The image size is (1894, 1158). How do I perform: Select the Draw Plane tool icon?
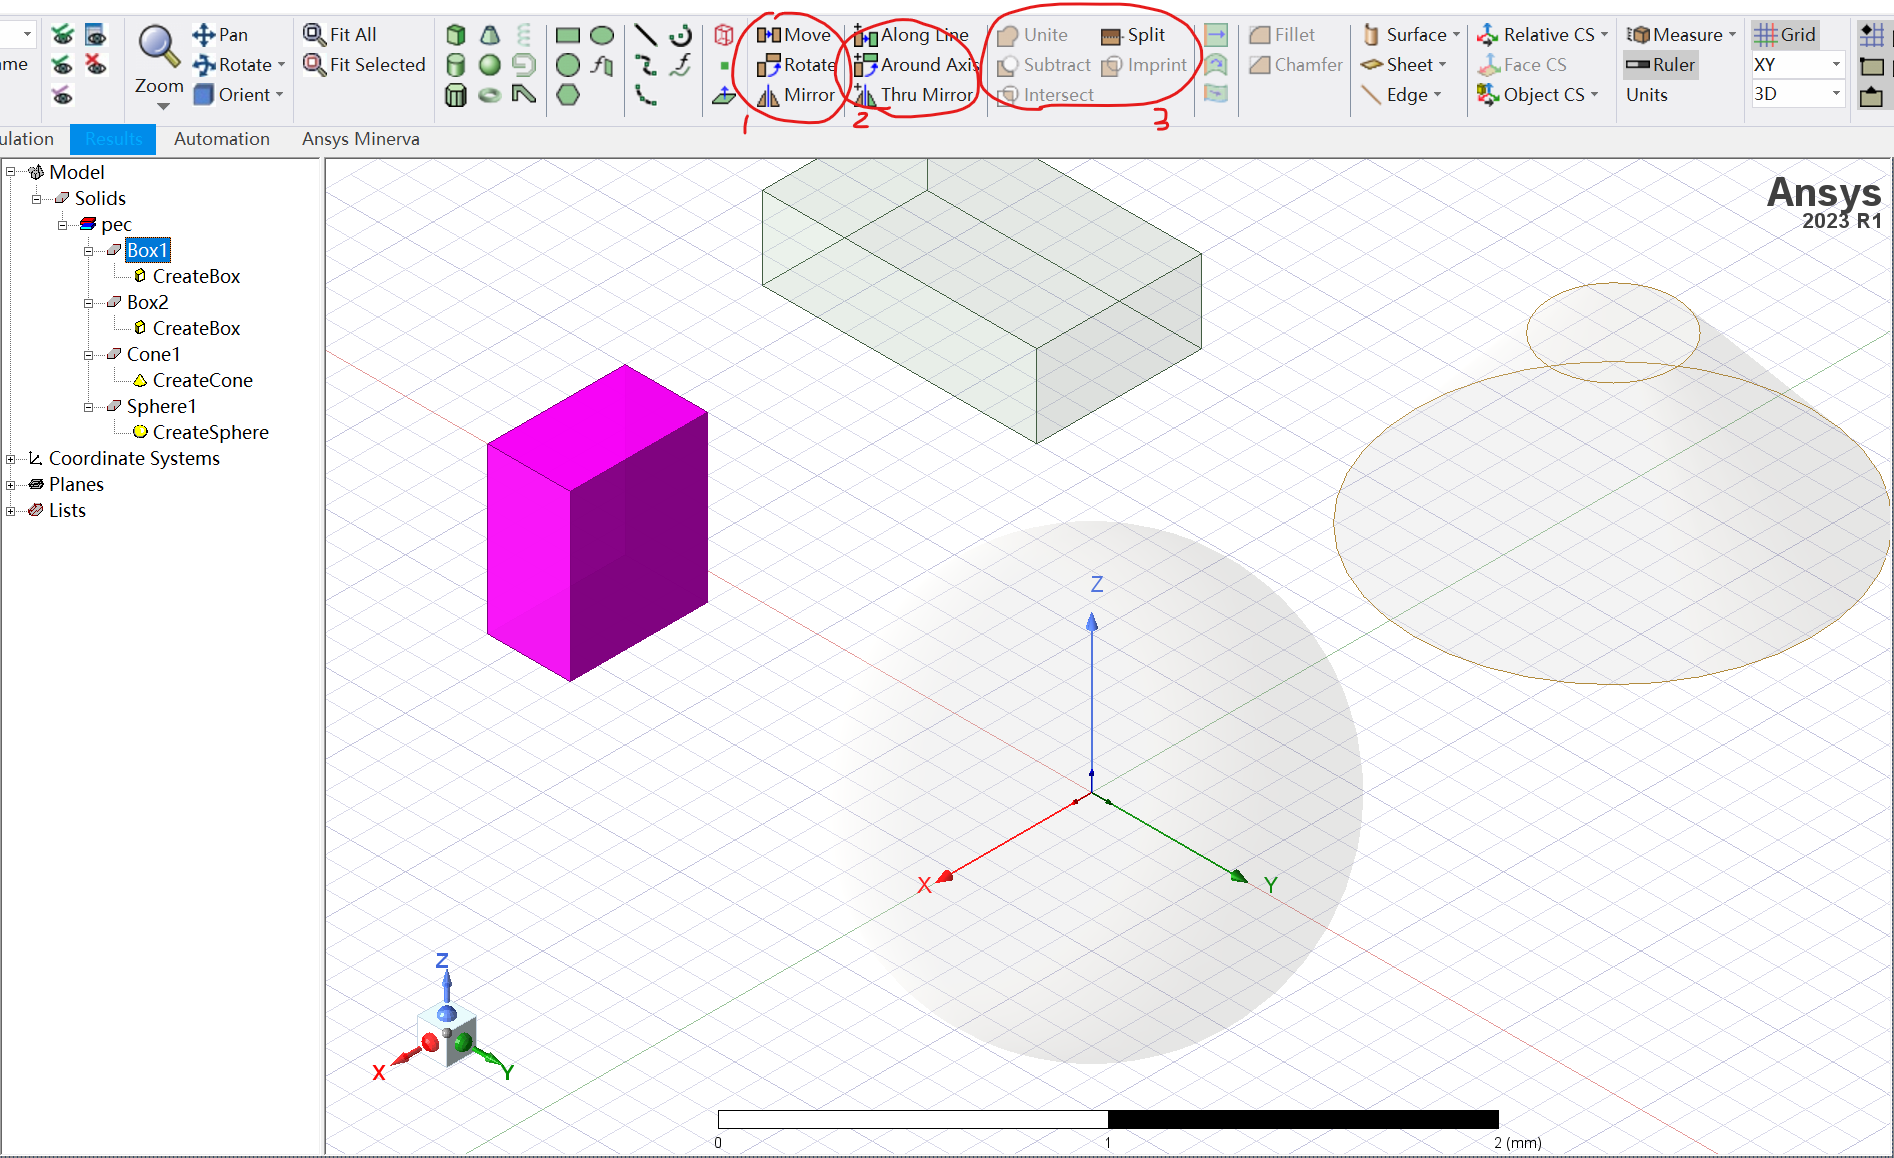pyautogui.click(x=724, y=96)
